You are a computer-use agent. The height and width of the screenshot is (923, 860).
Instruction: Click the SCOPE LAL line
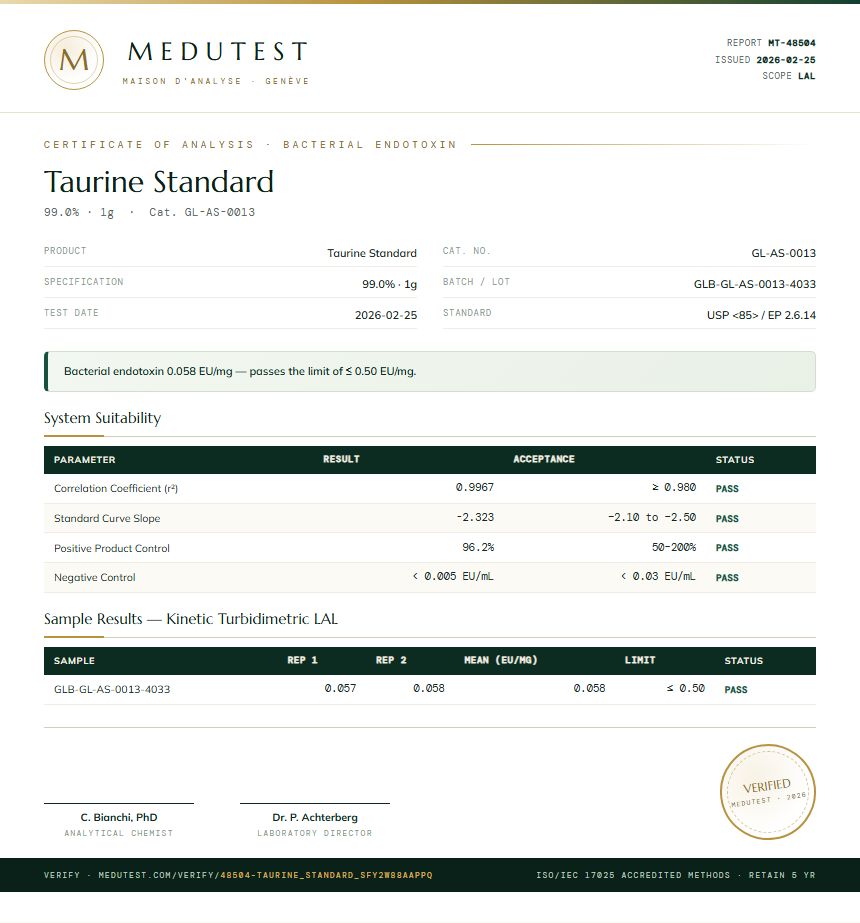[789, 76]
